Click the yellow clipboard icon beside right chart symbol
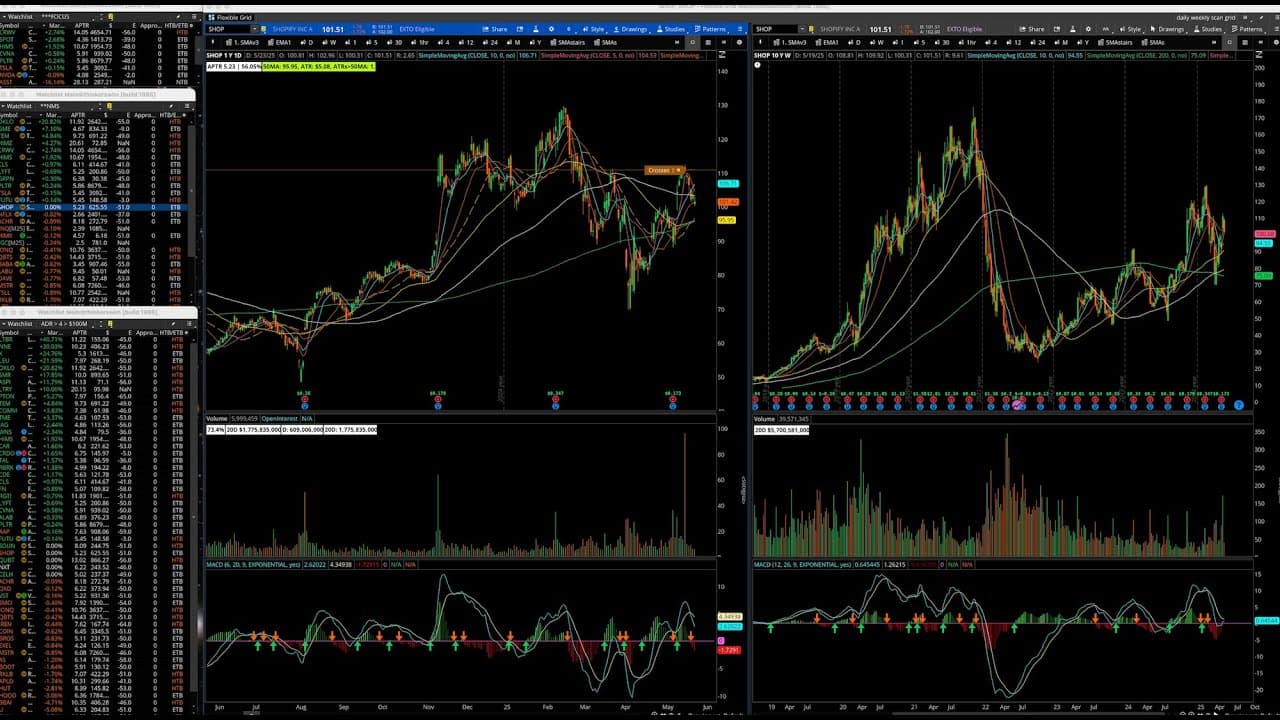The height and width of the screenshot is (720, 1280). click(811, 29)
